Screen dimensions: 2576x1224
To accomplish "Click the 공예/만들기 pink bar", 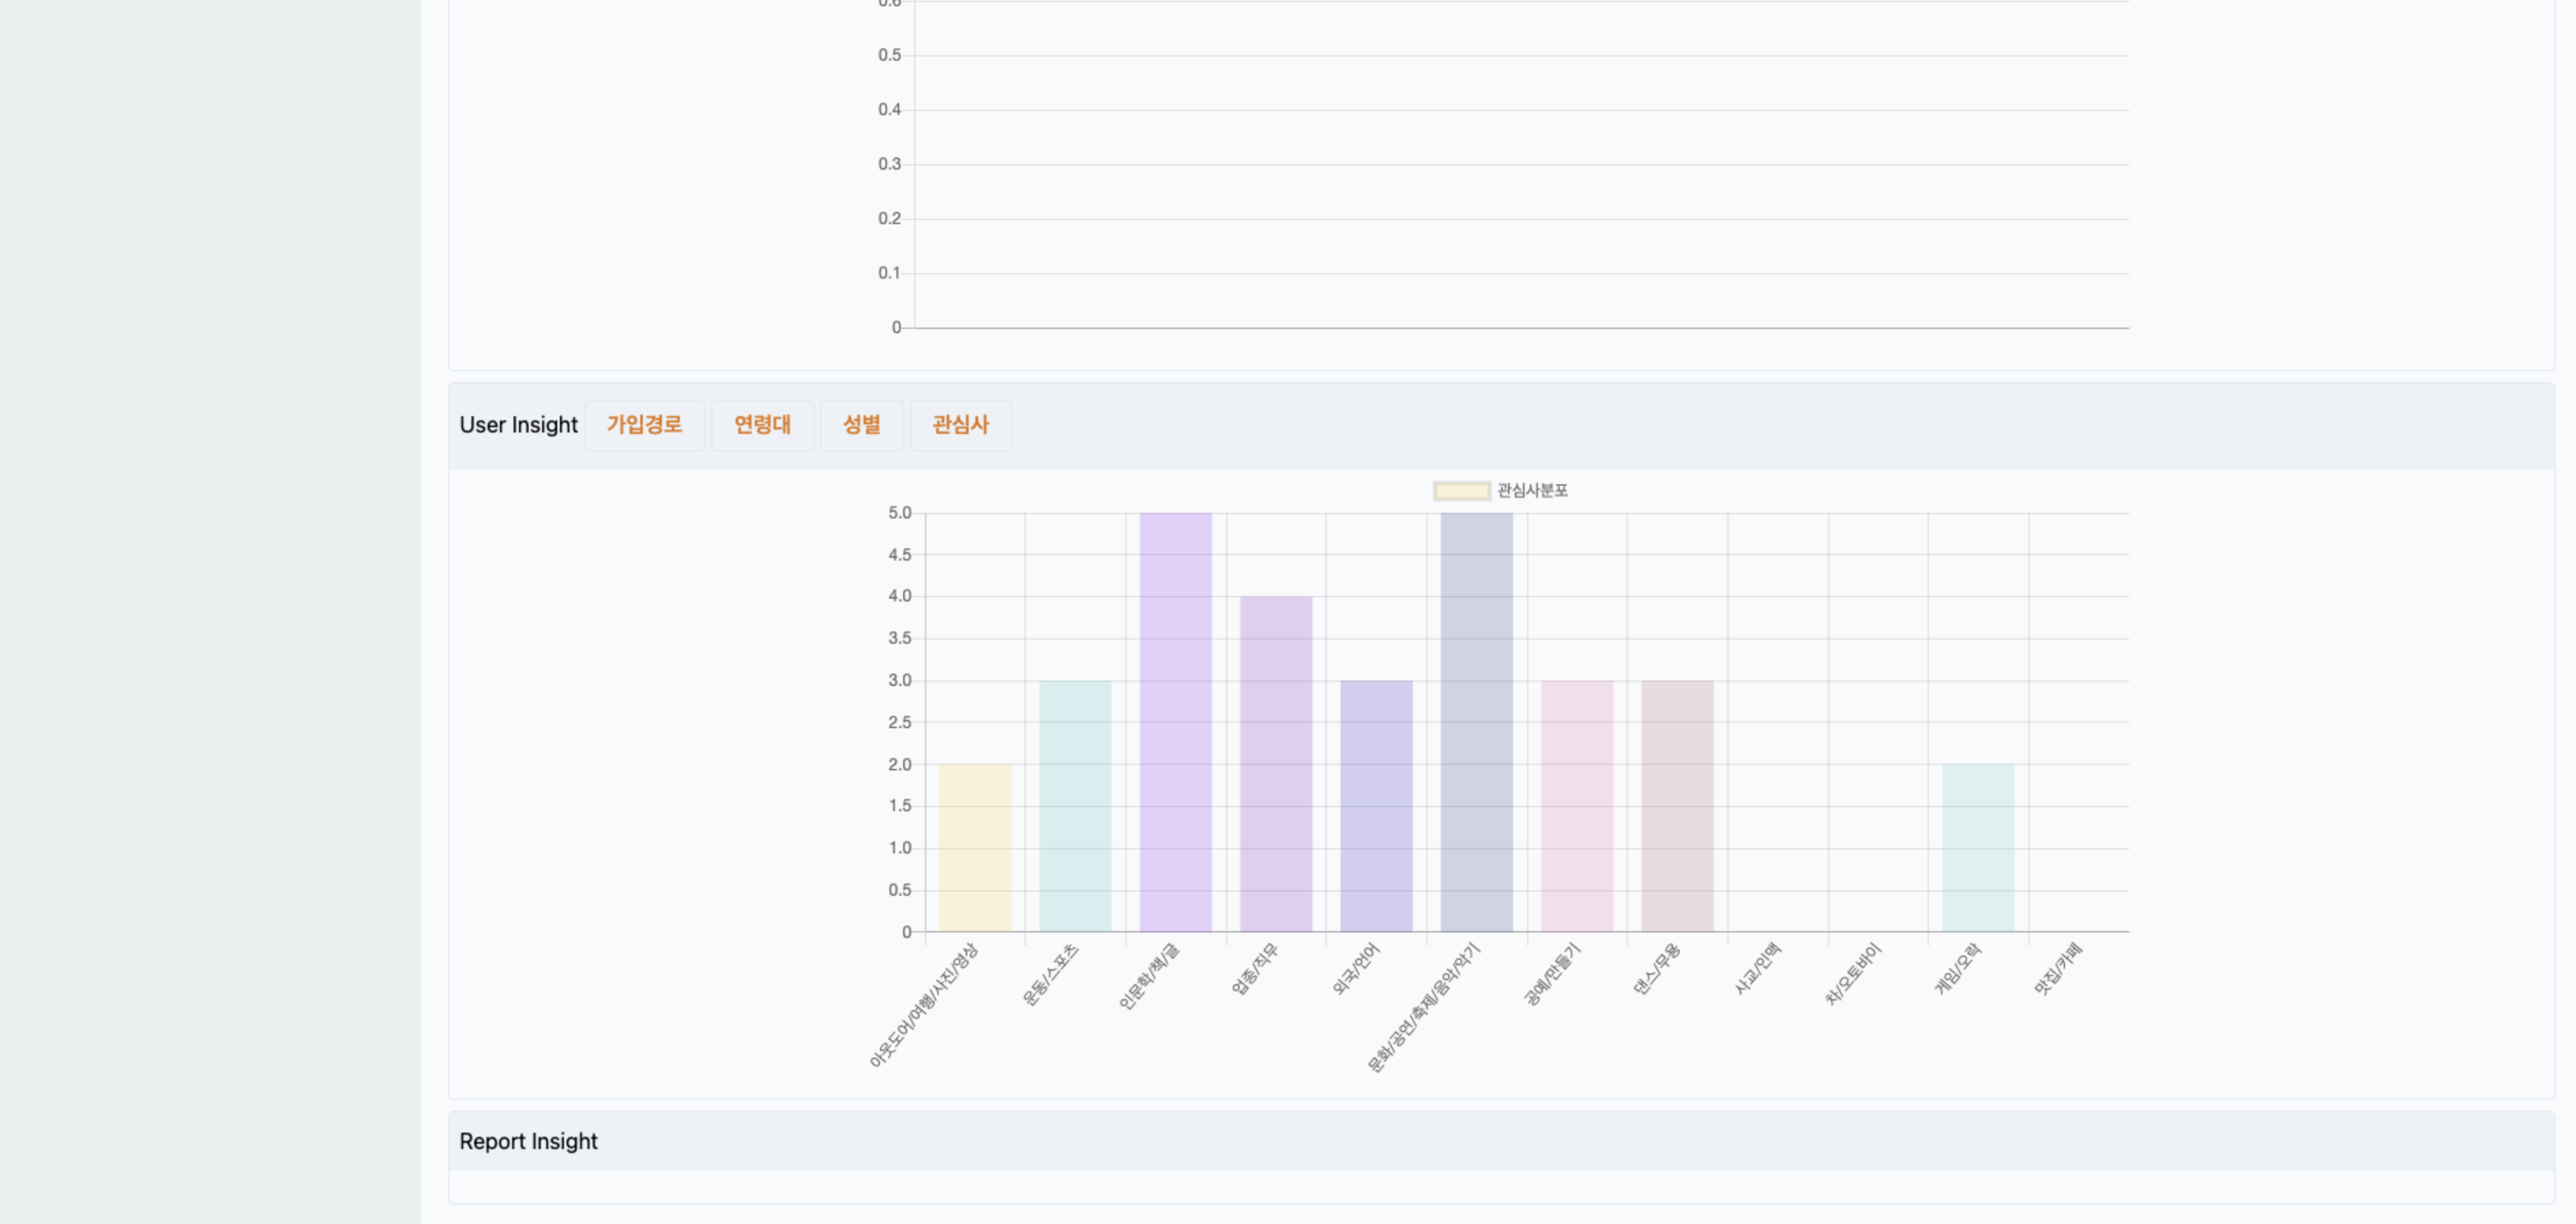I will pyautogui.click(x=1577, y=806).
